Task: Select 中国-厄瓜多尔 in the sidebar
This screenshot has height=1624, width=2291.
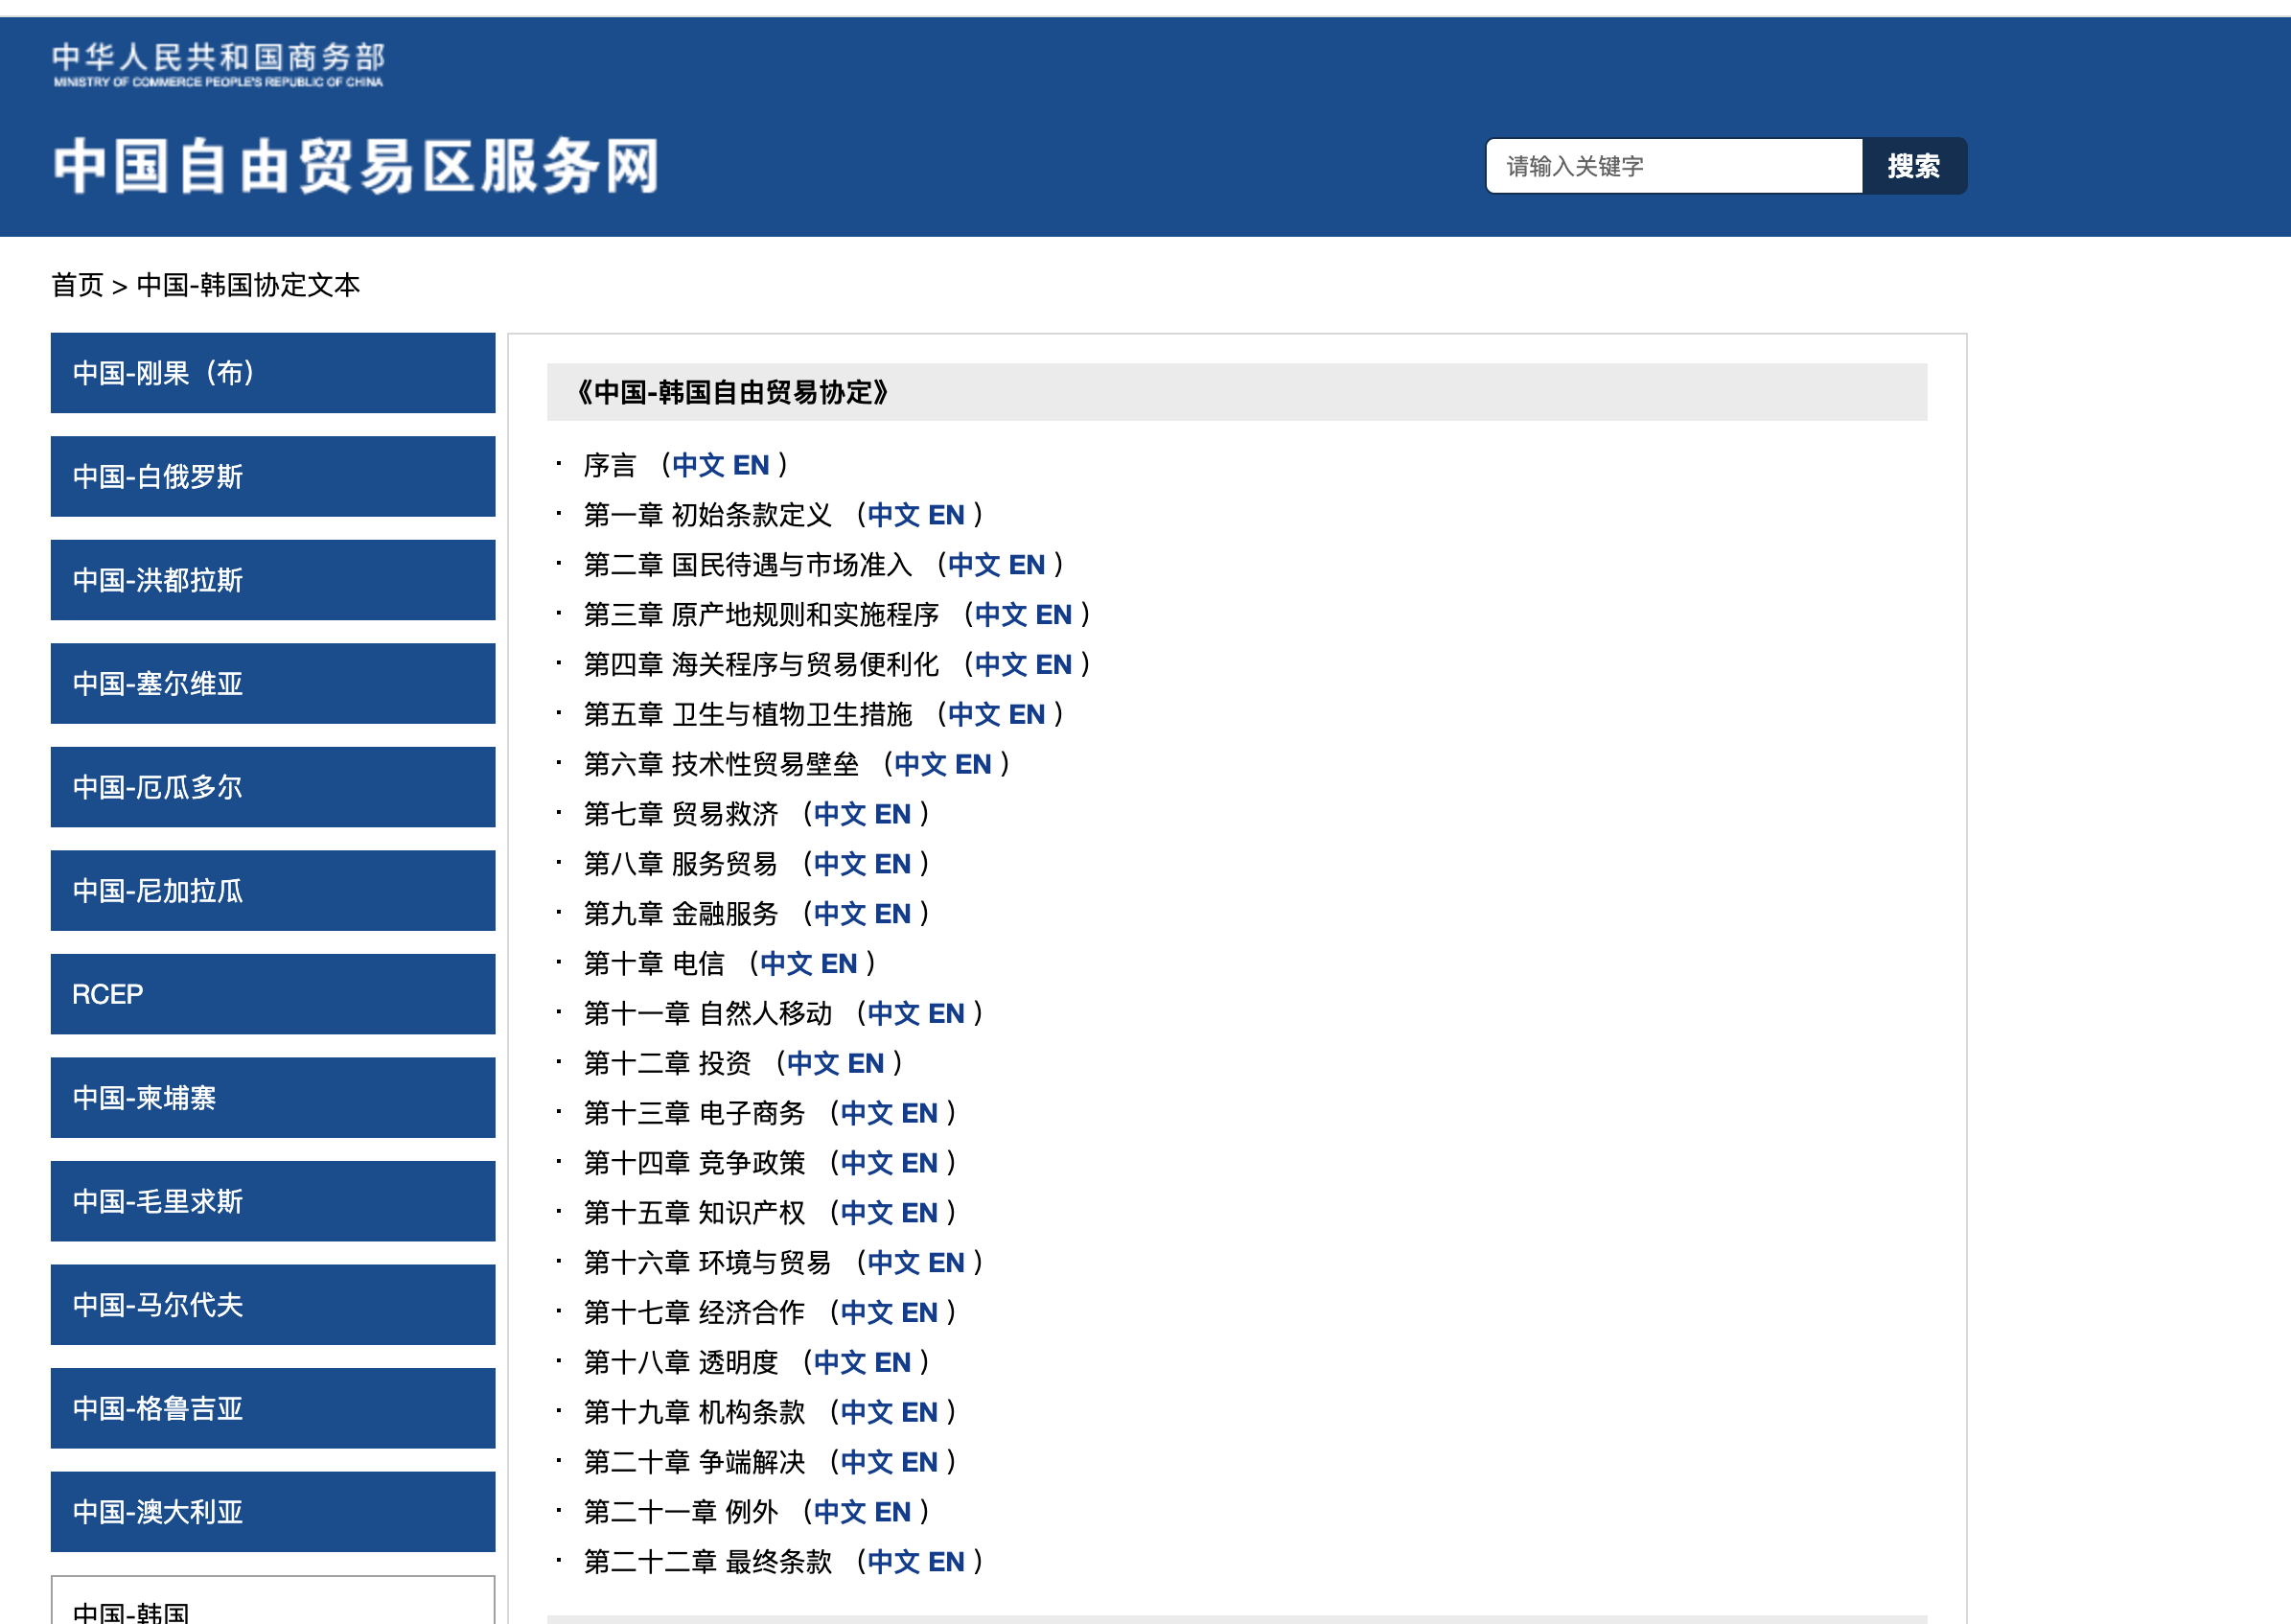Action: tap(273, 787)
